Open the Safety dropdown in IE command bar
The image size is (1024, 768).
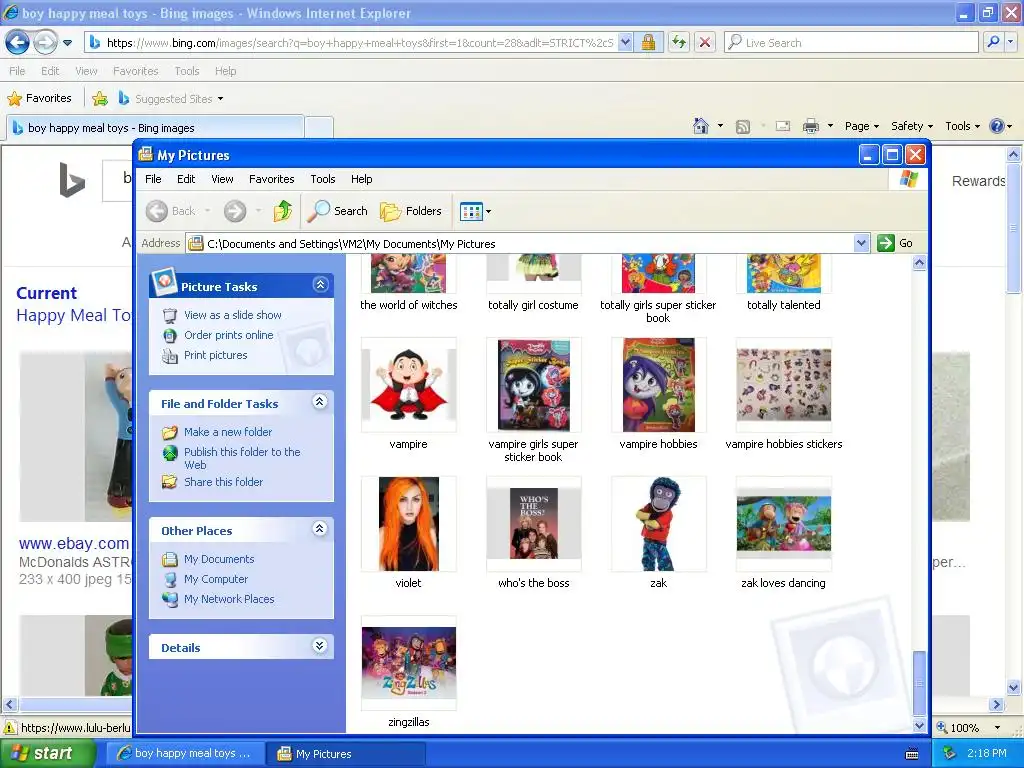(912, 126)
